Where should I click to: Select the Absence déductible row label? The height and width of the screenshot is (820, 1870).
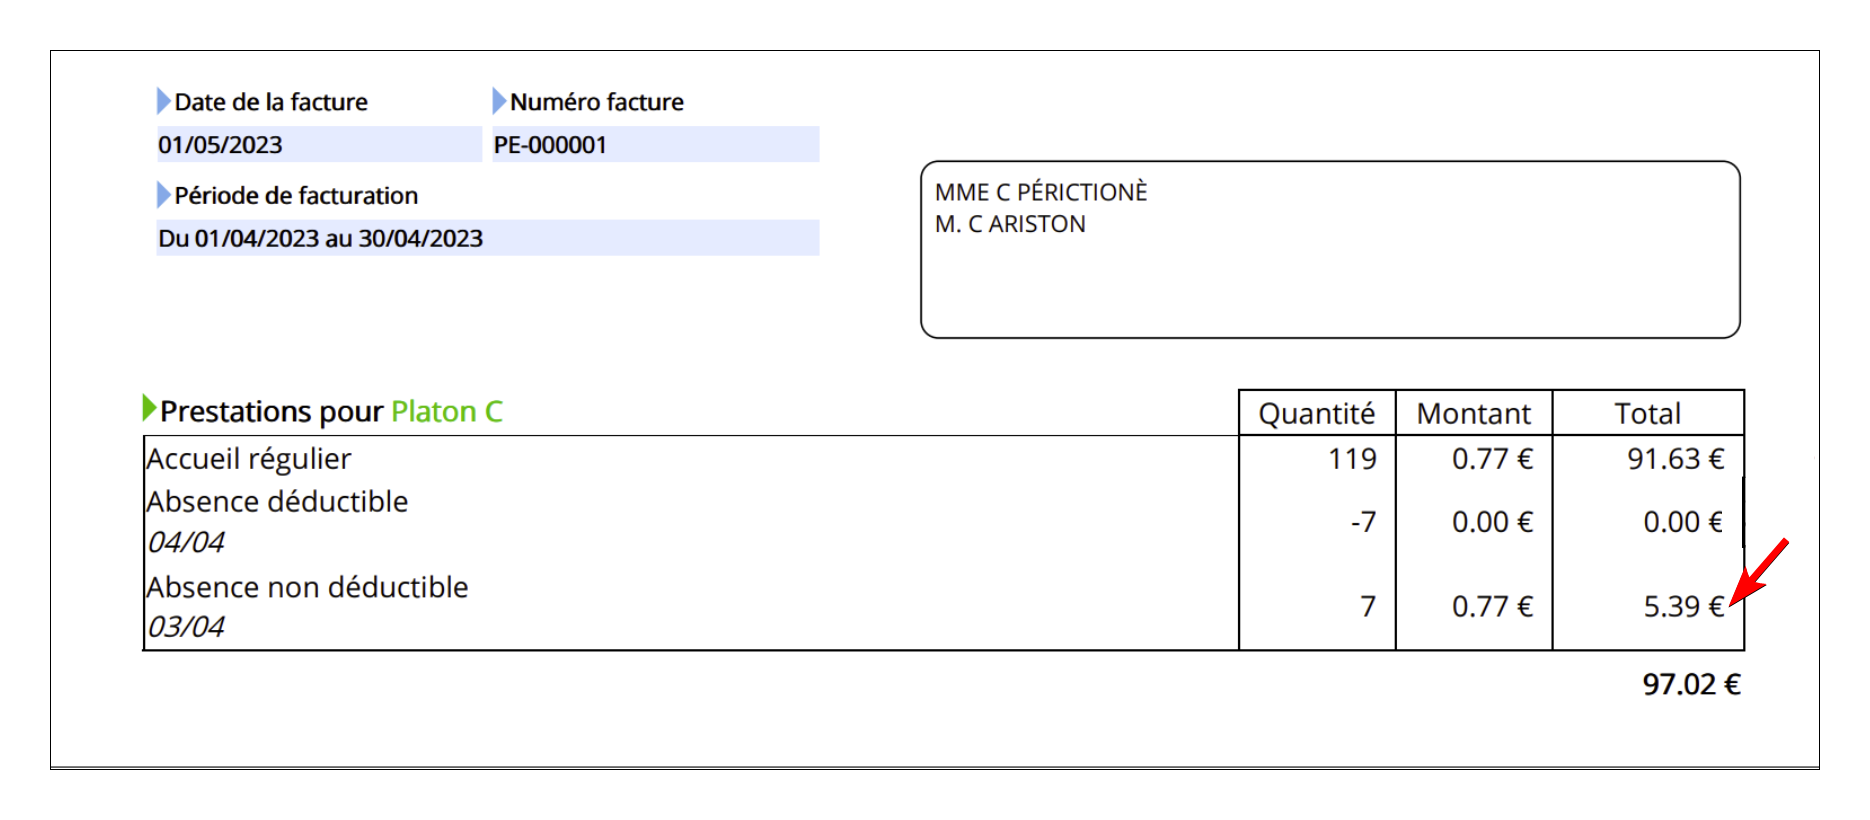tap(277, 501)
